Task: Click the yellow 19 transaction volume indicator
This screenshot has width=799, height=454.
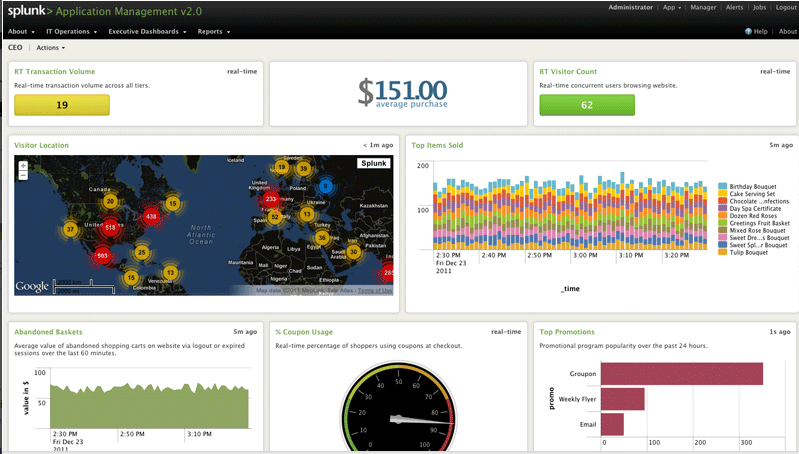Action: click(62, 105)
